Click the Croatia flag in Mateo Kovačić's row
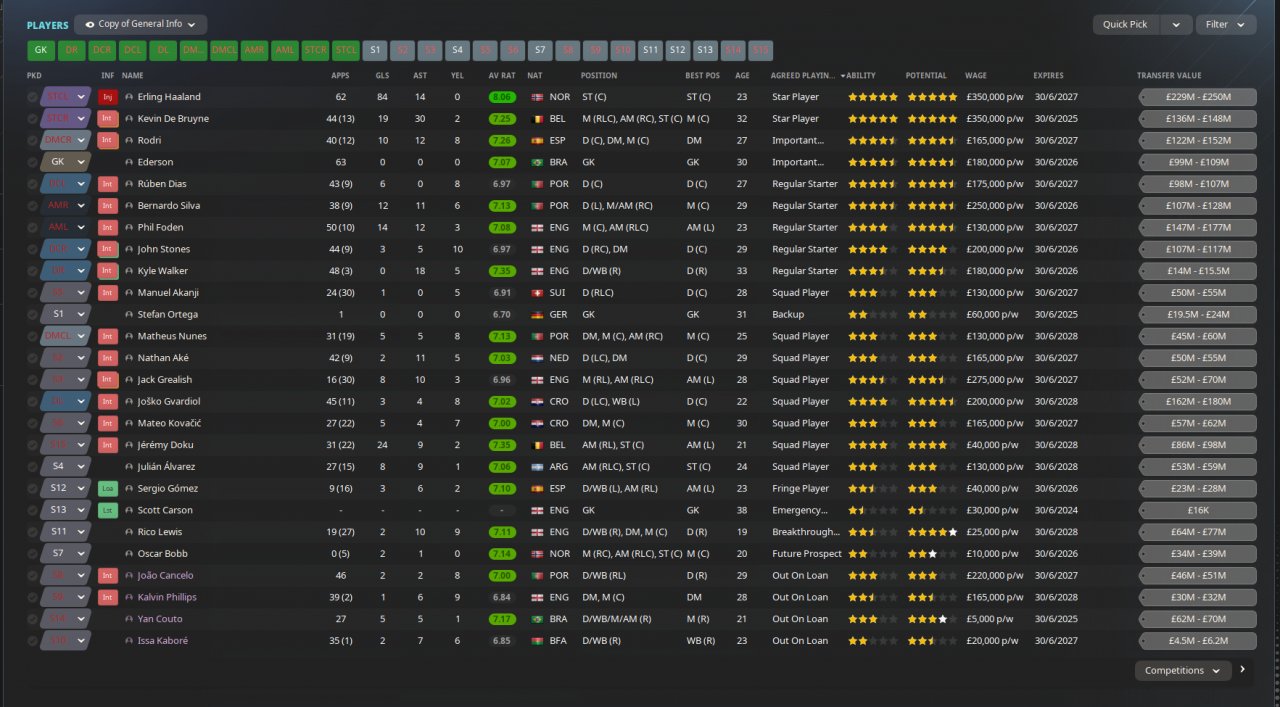1280x707 pixels. click(538, 424)
